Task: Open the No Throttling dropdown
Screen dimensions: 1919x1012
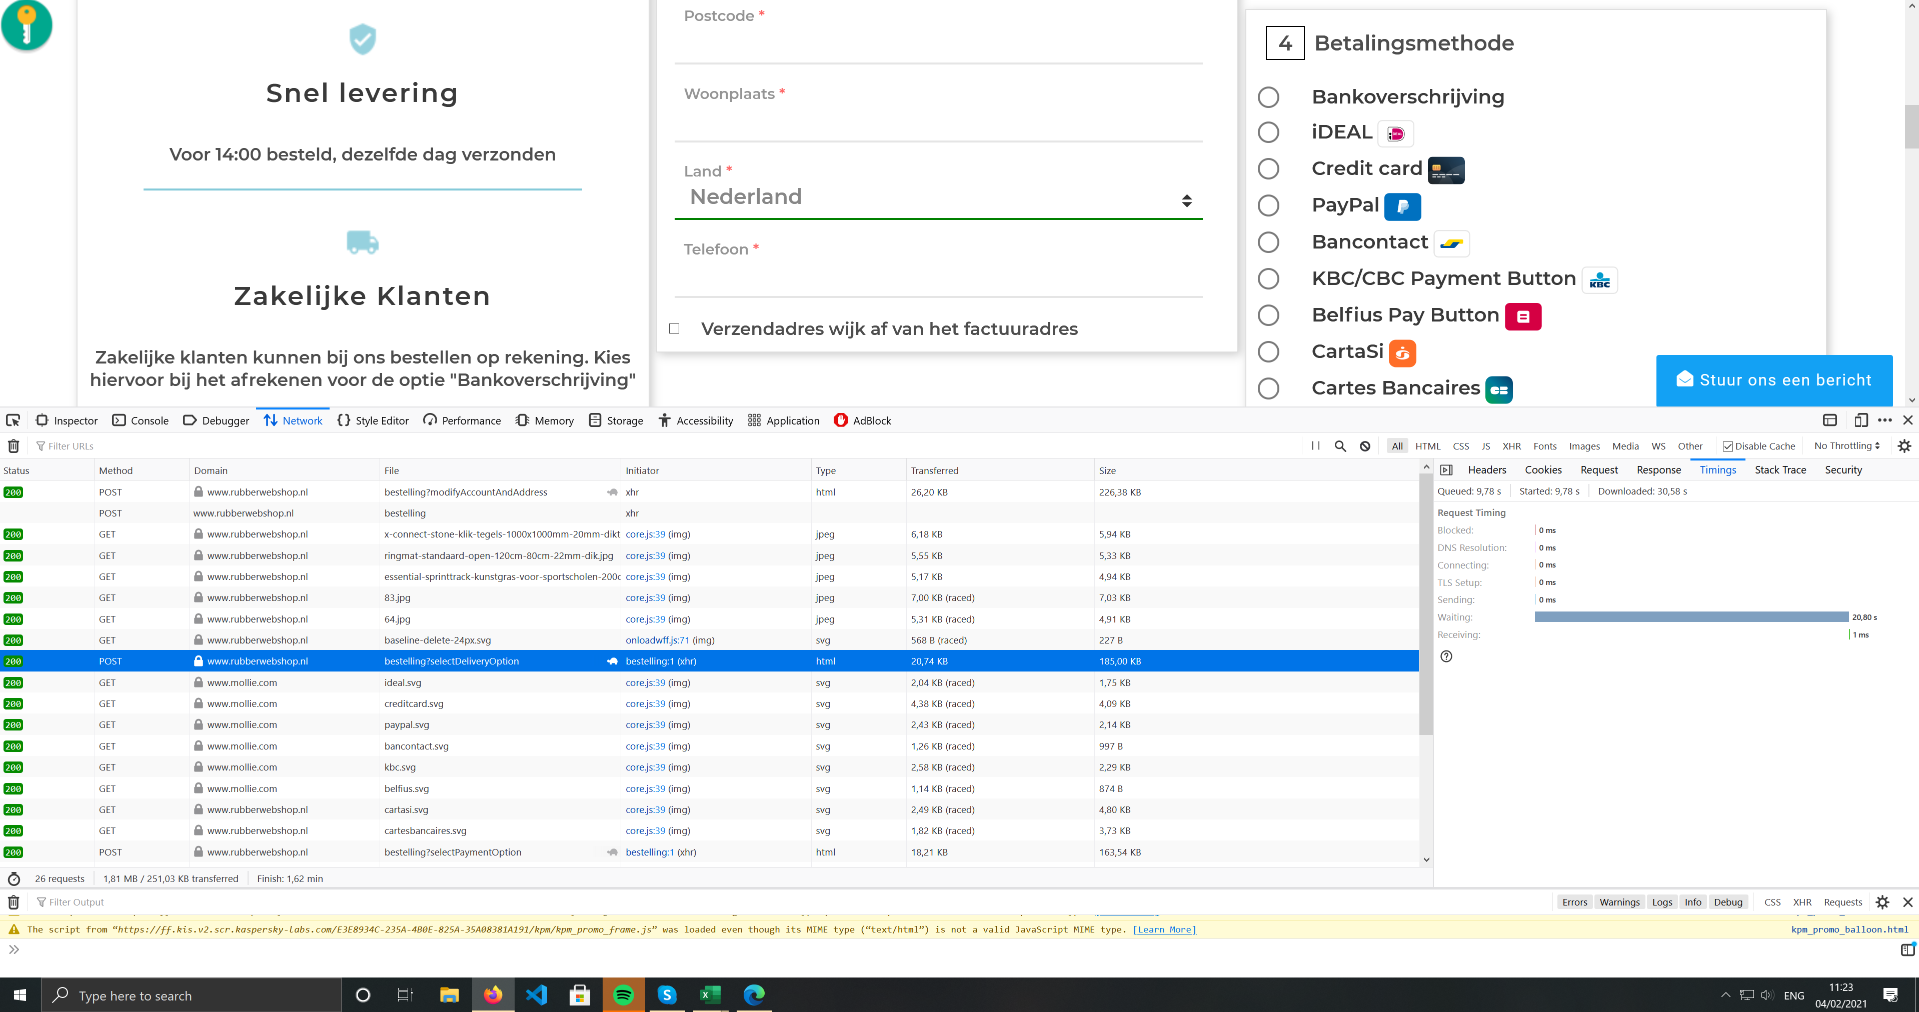Action: [x=1846, y=446]
